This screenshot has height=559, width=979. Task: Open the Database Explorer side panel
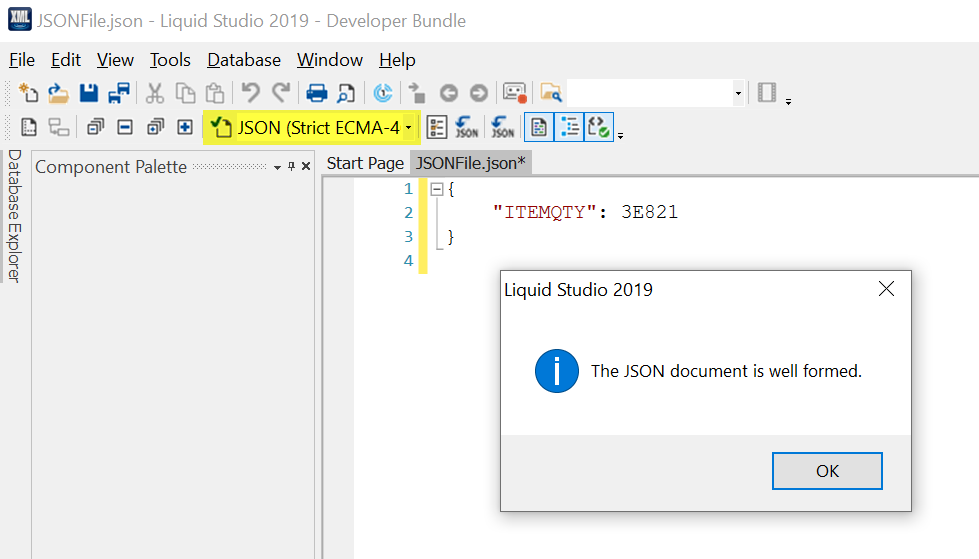[x=14, y=216]
